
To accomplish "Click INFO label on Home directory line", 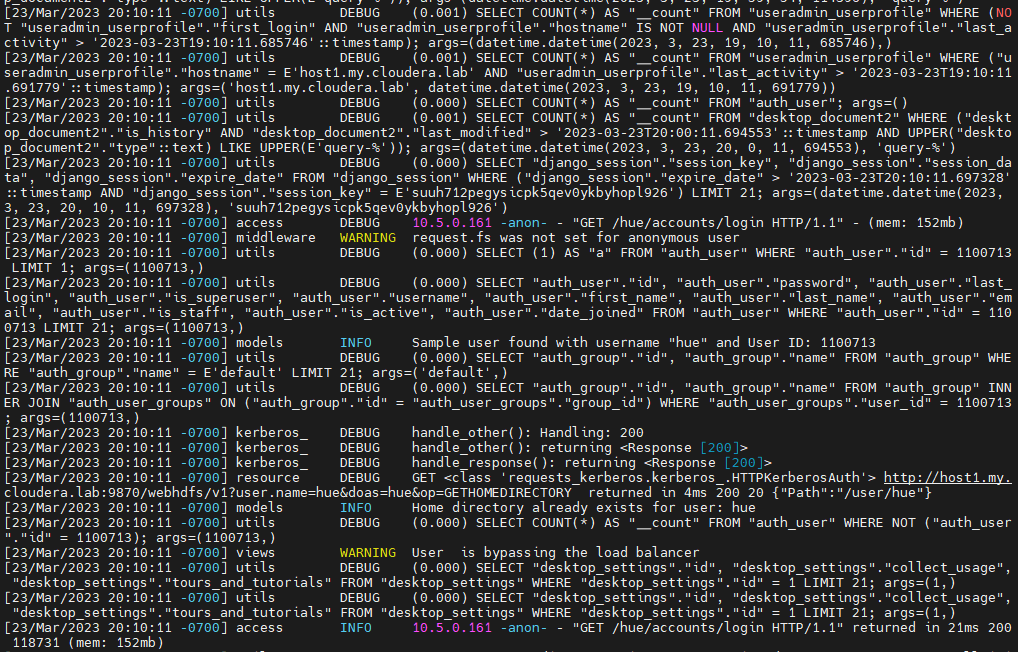I will 356,507.
